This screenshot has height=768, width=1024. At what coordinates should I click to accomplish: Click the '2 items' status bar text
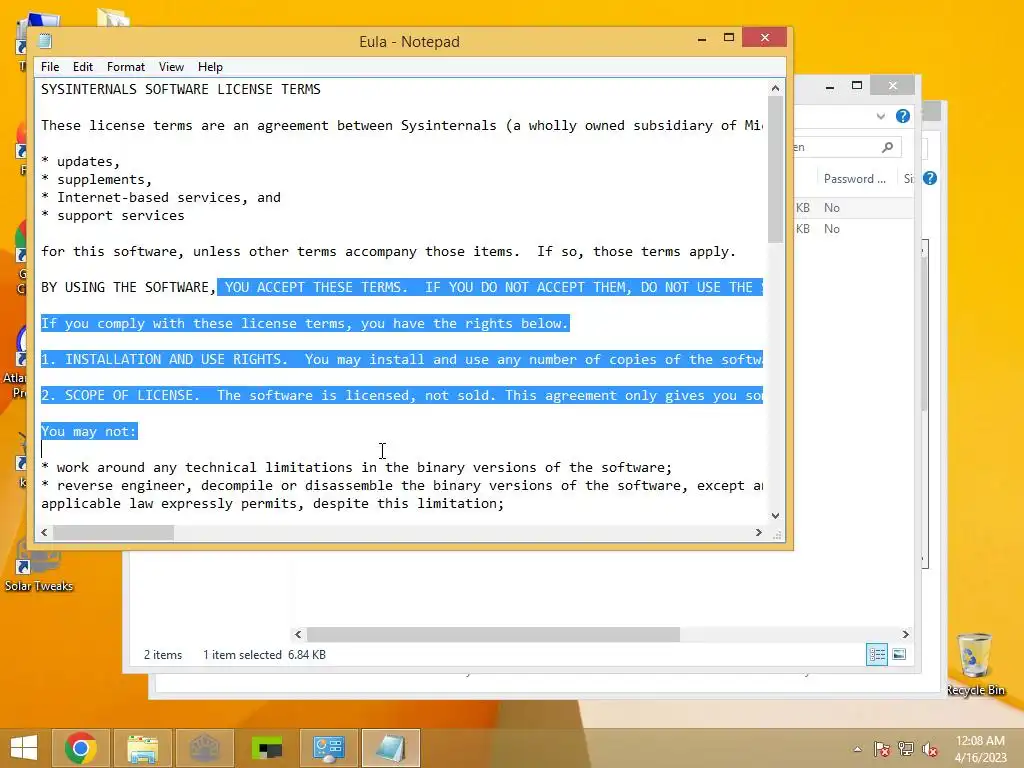[x=163, y=654]
